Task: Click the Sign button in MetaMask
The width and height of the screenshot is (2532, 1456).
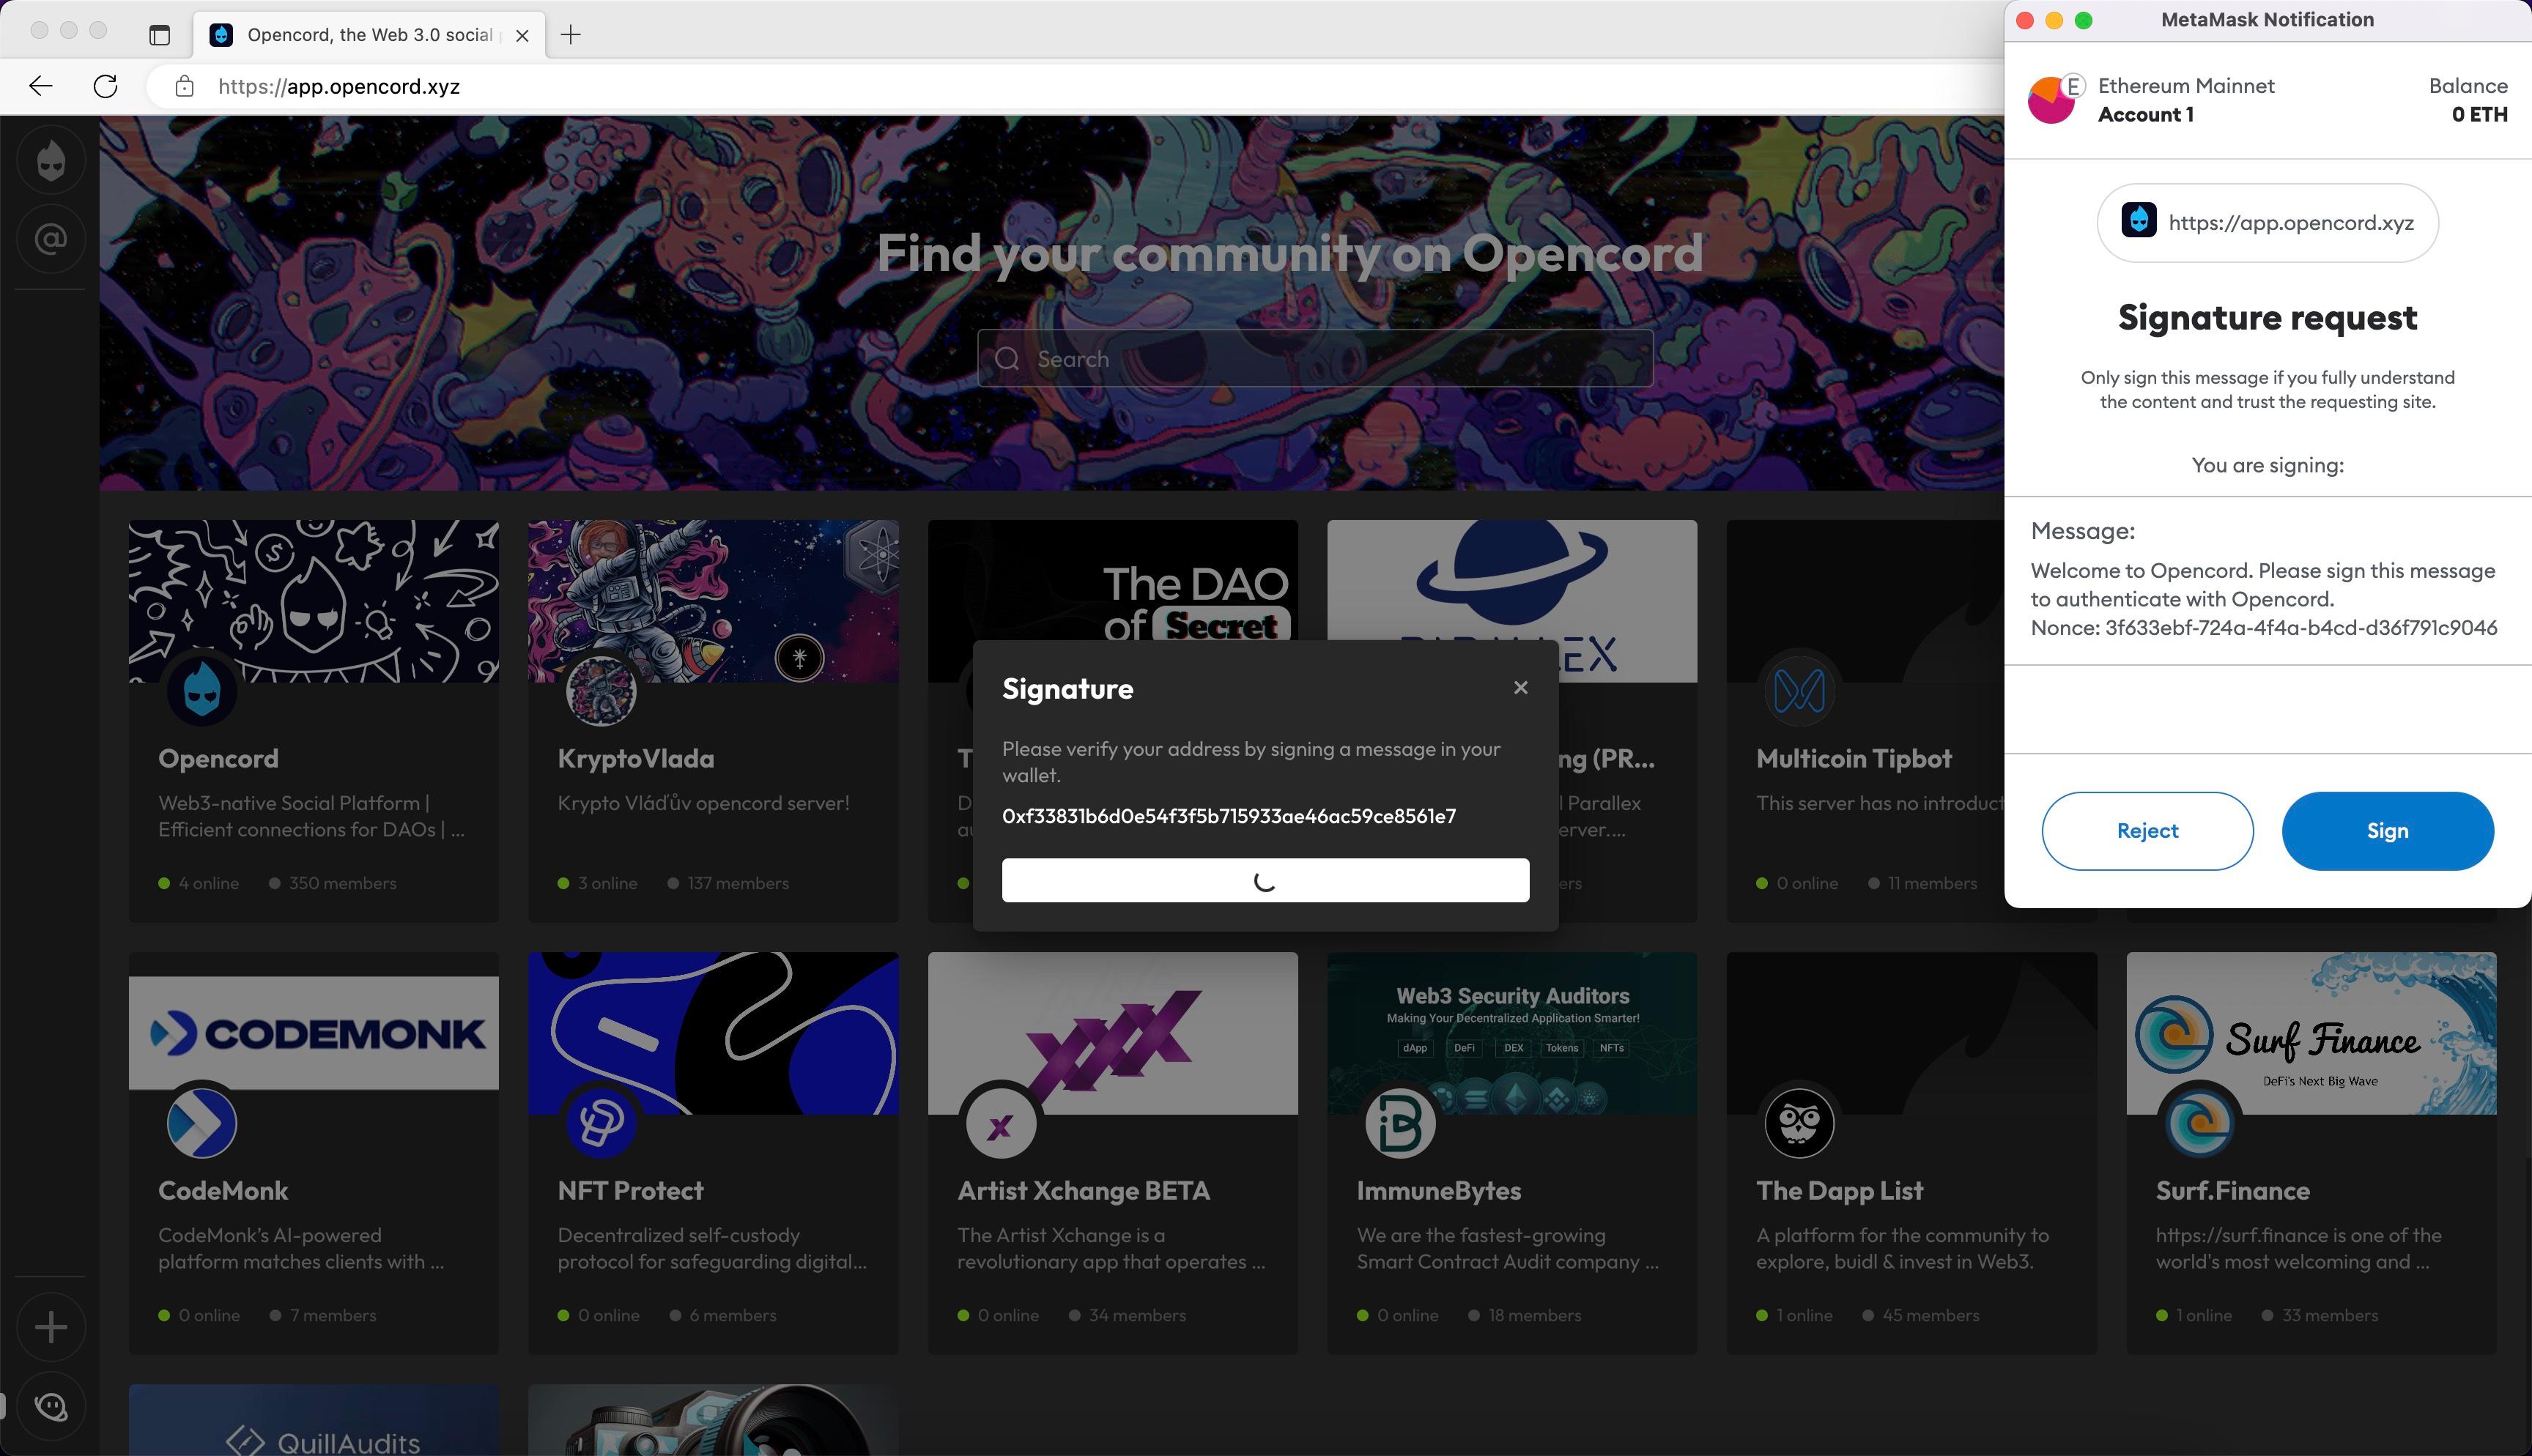Action: 2387,831
